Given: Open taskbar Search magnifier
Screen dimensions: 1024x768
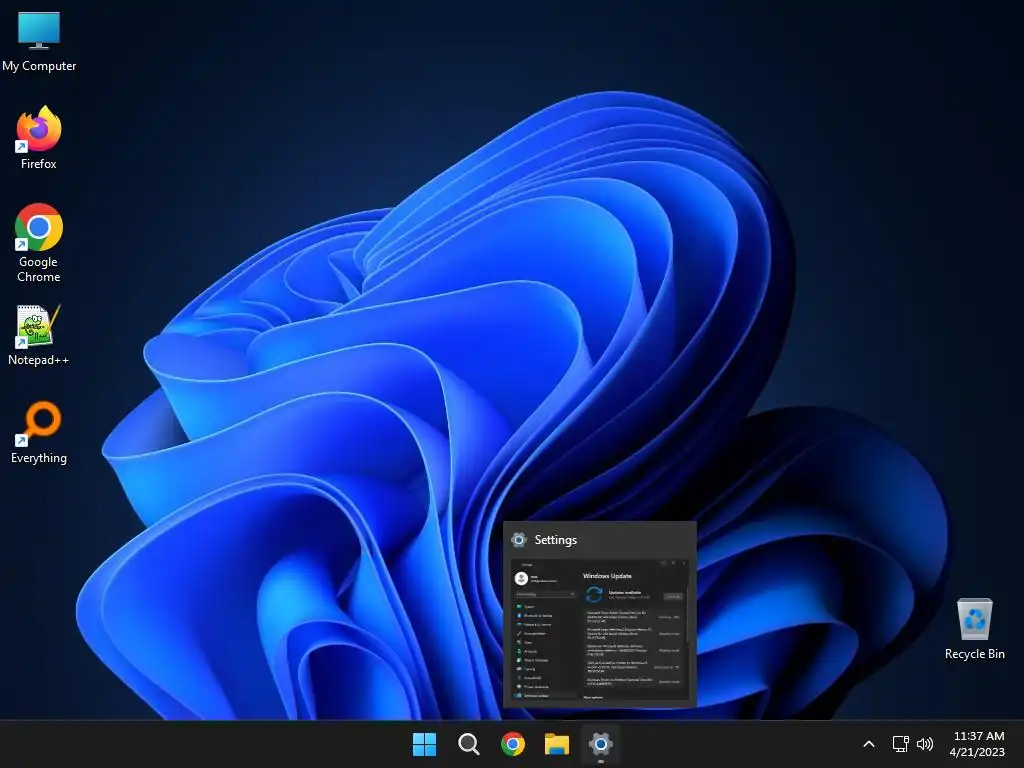Looking at the screenshot, I should tap(469, 744).
